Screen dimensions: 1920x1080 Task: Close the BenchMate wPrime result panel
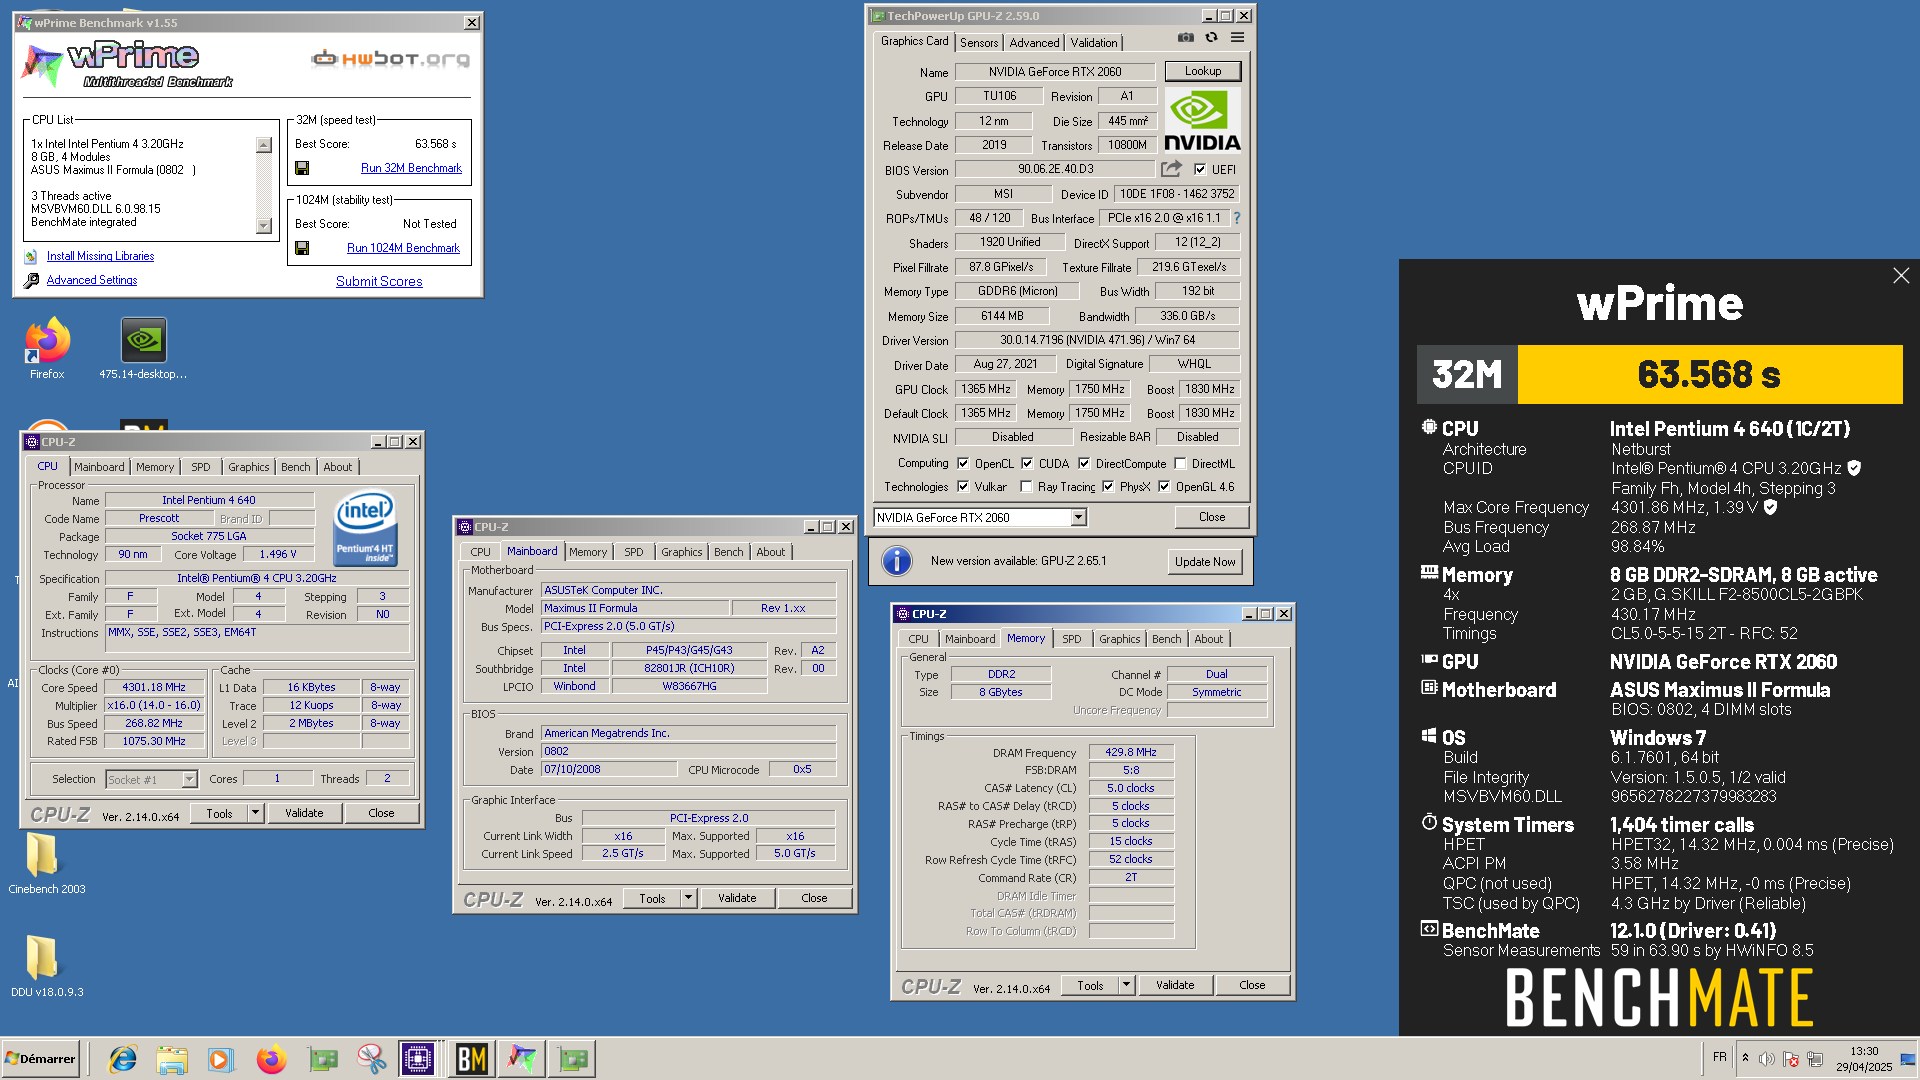1901,276
